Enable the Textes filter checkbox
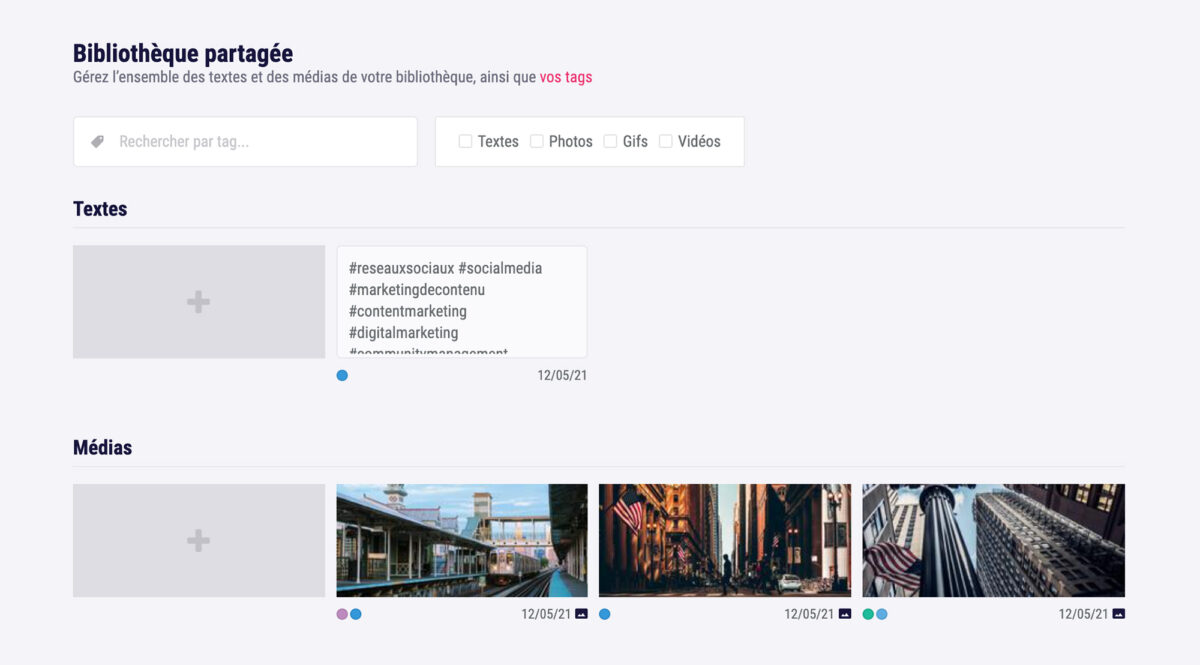The width and height of the screenshot is (1200, 665). pyautogui.click(x=464, y=141)
